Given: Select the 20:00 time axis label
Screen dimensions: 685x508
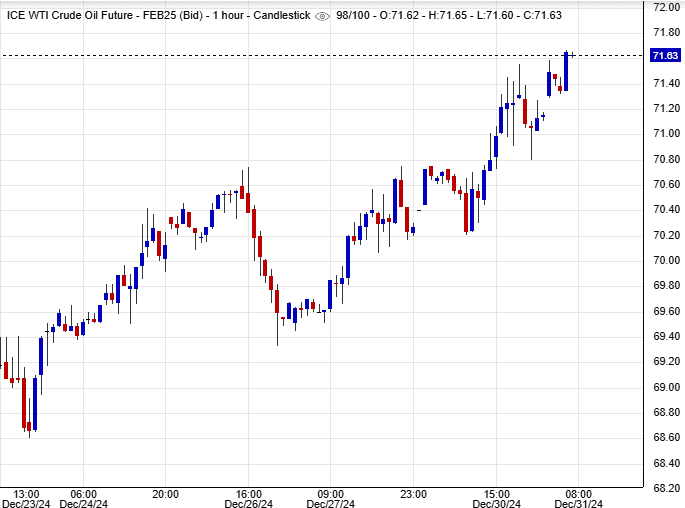Looking at the screenshot, I should point(166,494).
